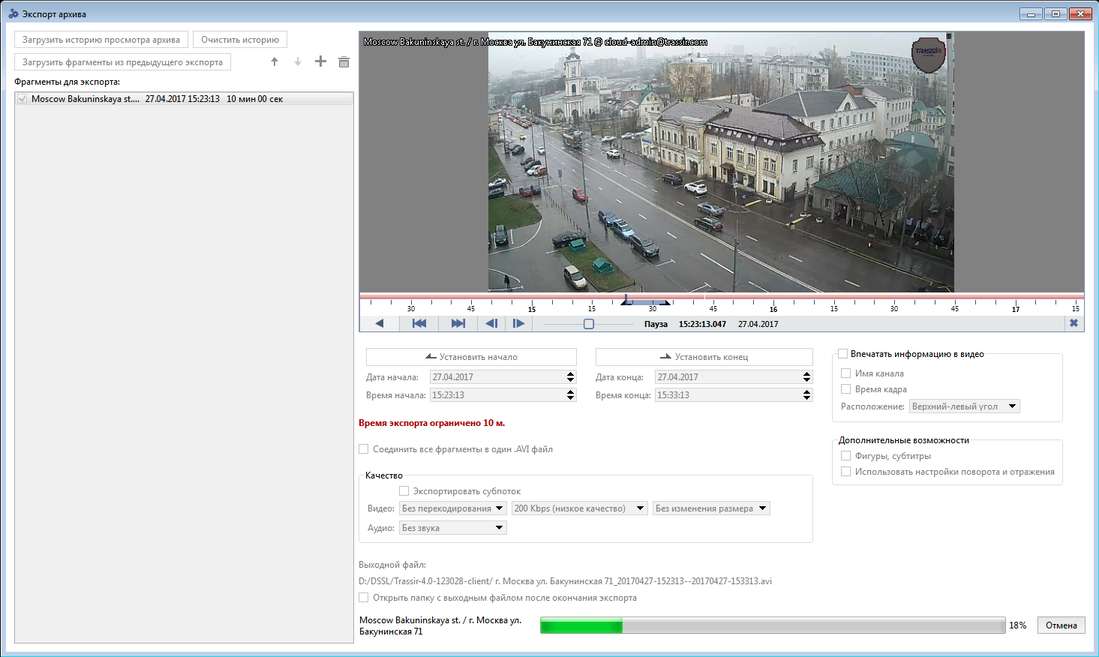The image size is (1099, 657).
Task: Open the 'Без перекодирования' video dropdown
Action: coord(453,509)
